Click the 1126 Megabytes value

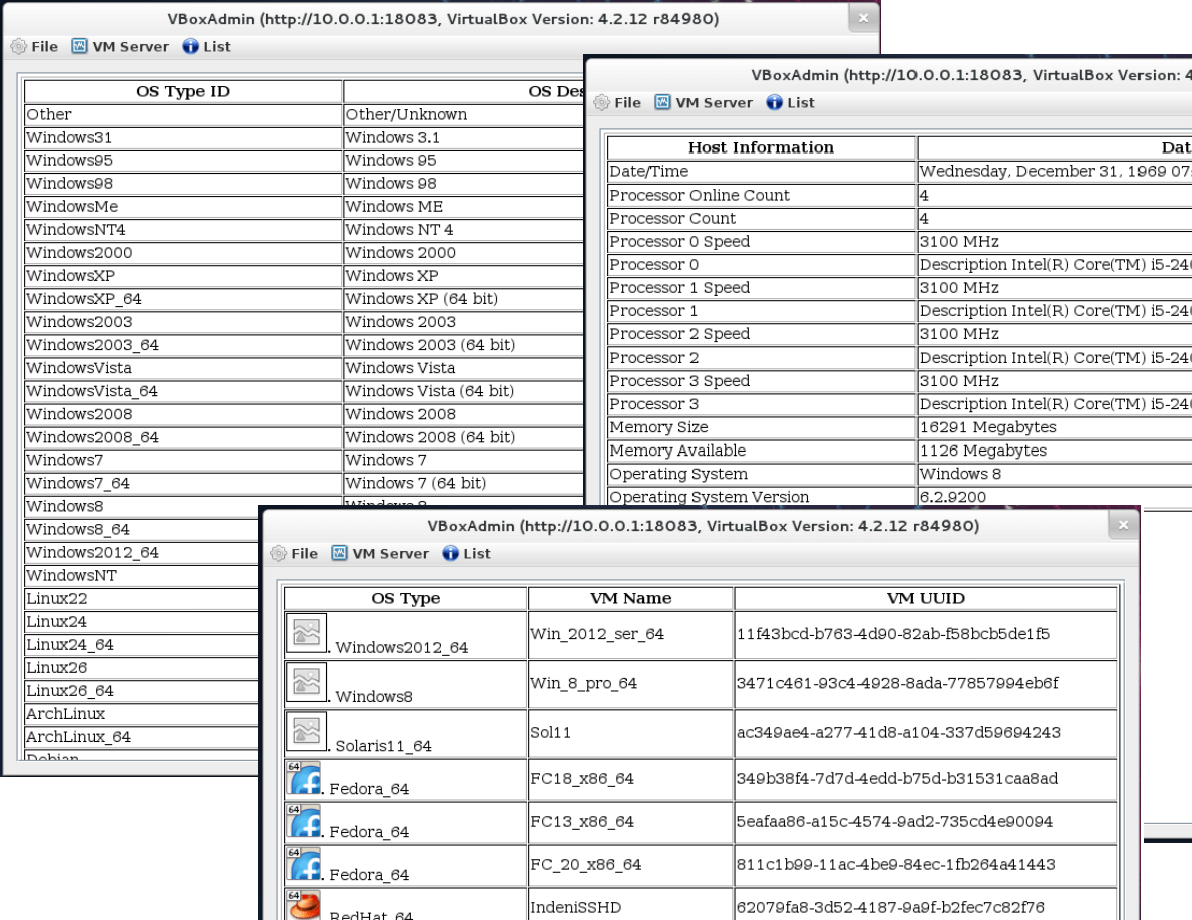983,451
